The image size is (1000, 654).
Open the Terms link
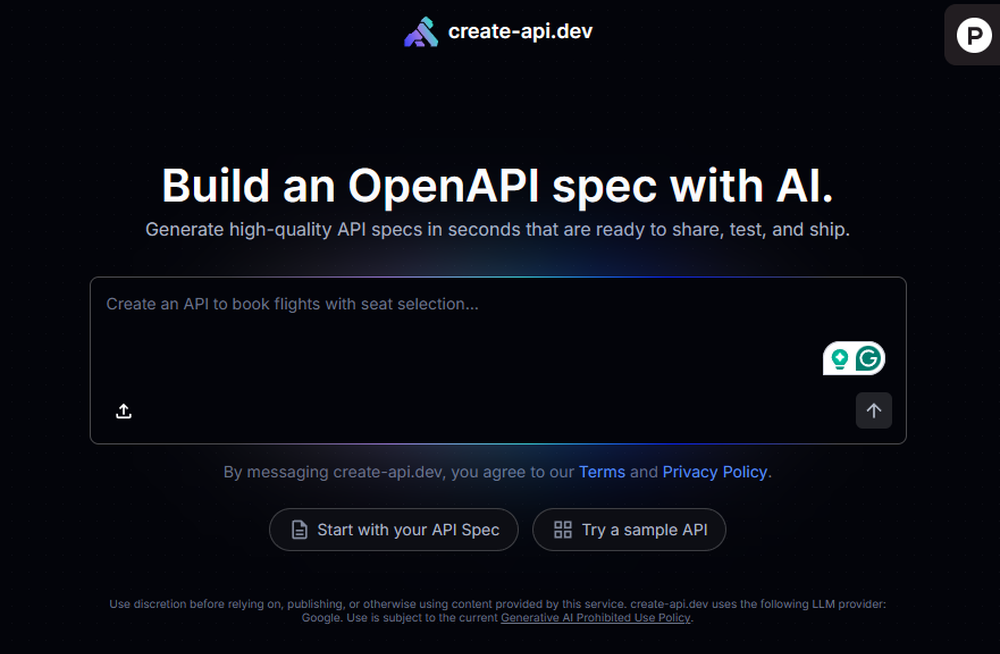[602, 471]
